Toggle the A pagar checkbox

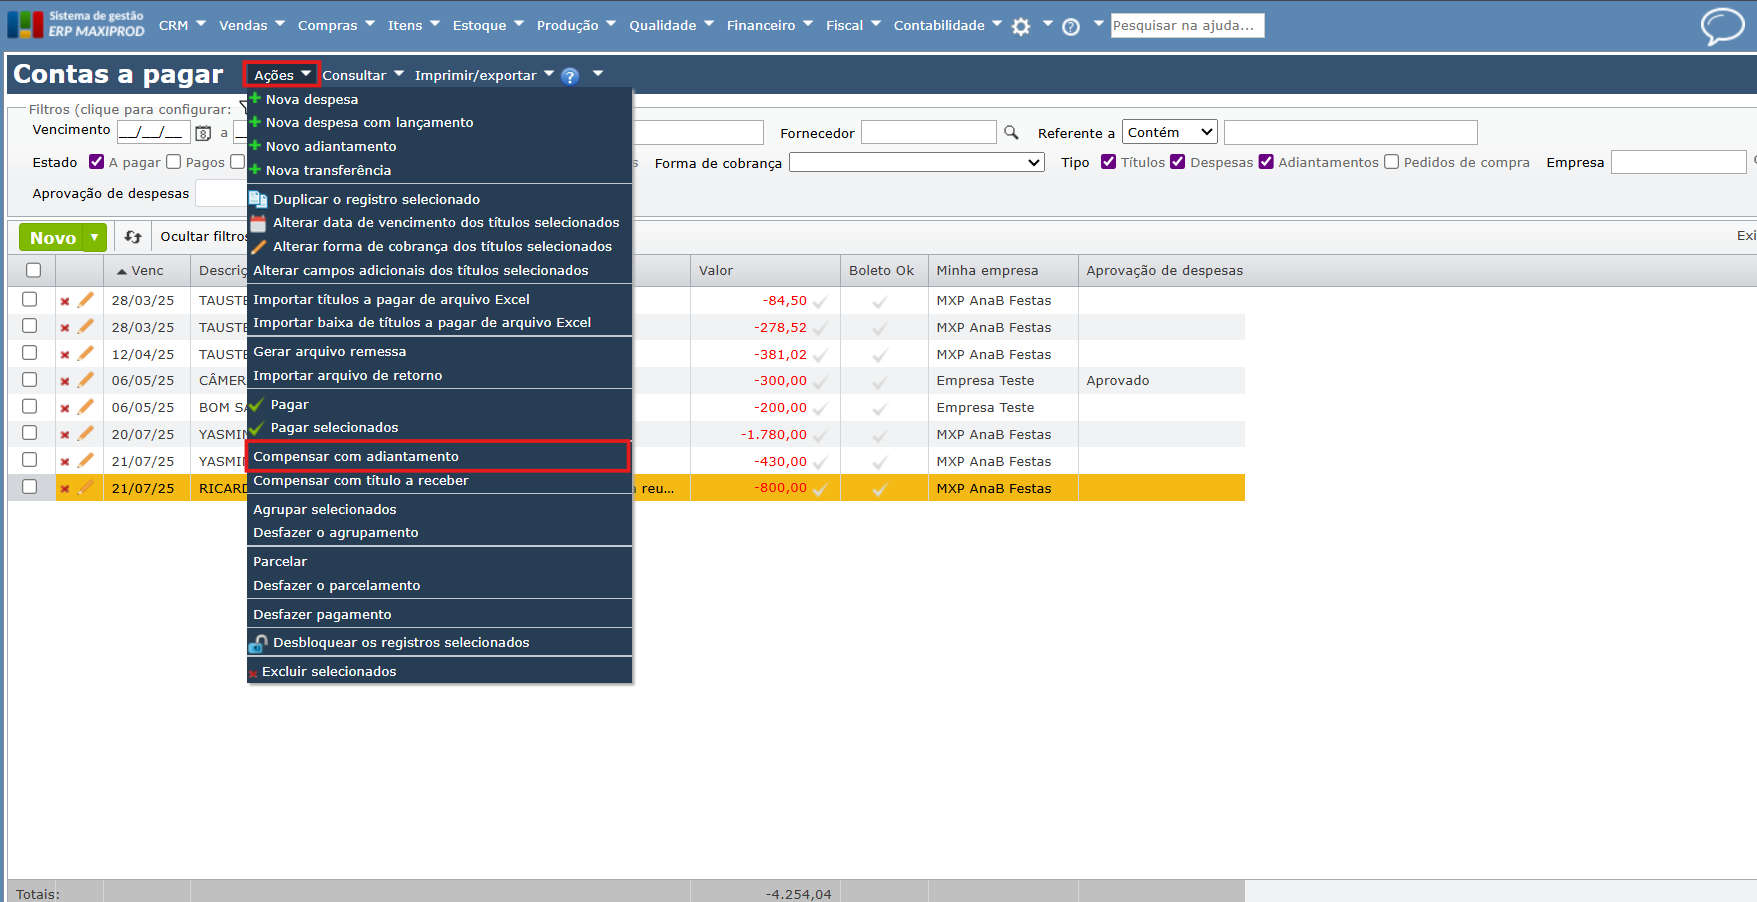(x=97, y=162)
